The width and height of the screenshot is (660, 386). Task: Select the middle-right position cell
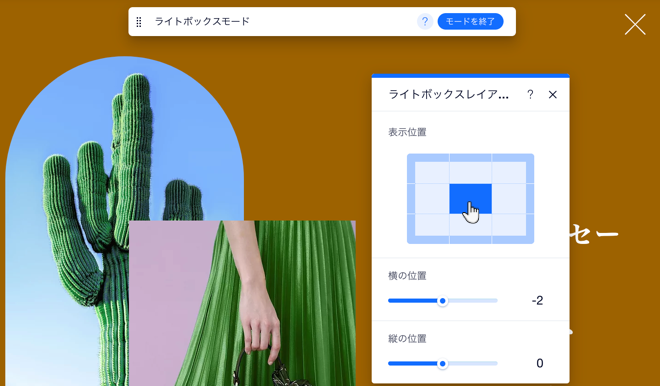(x=513, y=199)
